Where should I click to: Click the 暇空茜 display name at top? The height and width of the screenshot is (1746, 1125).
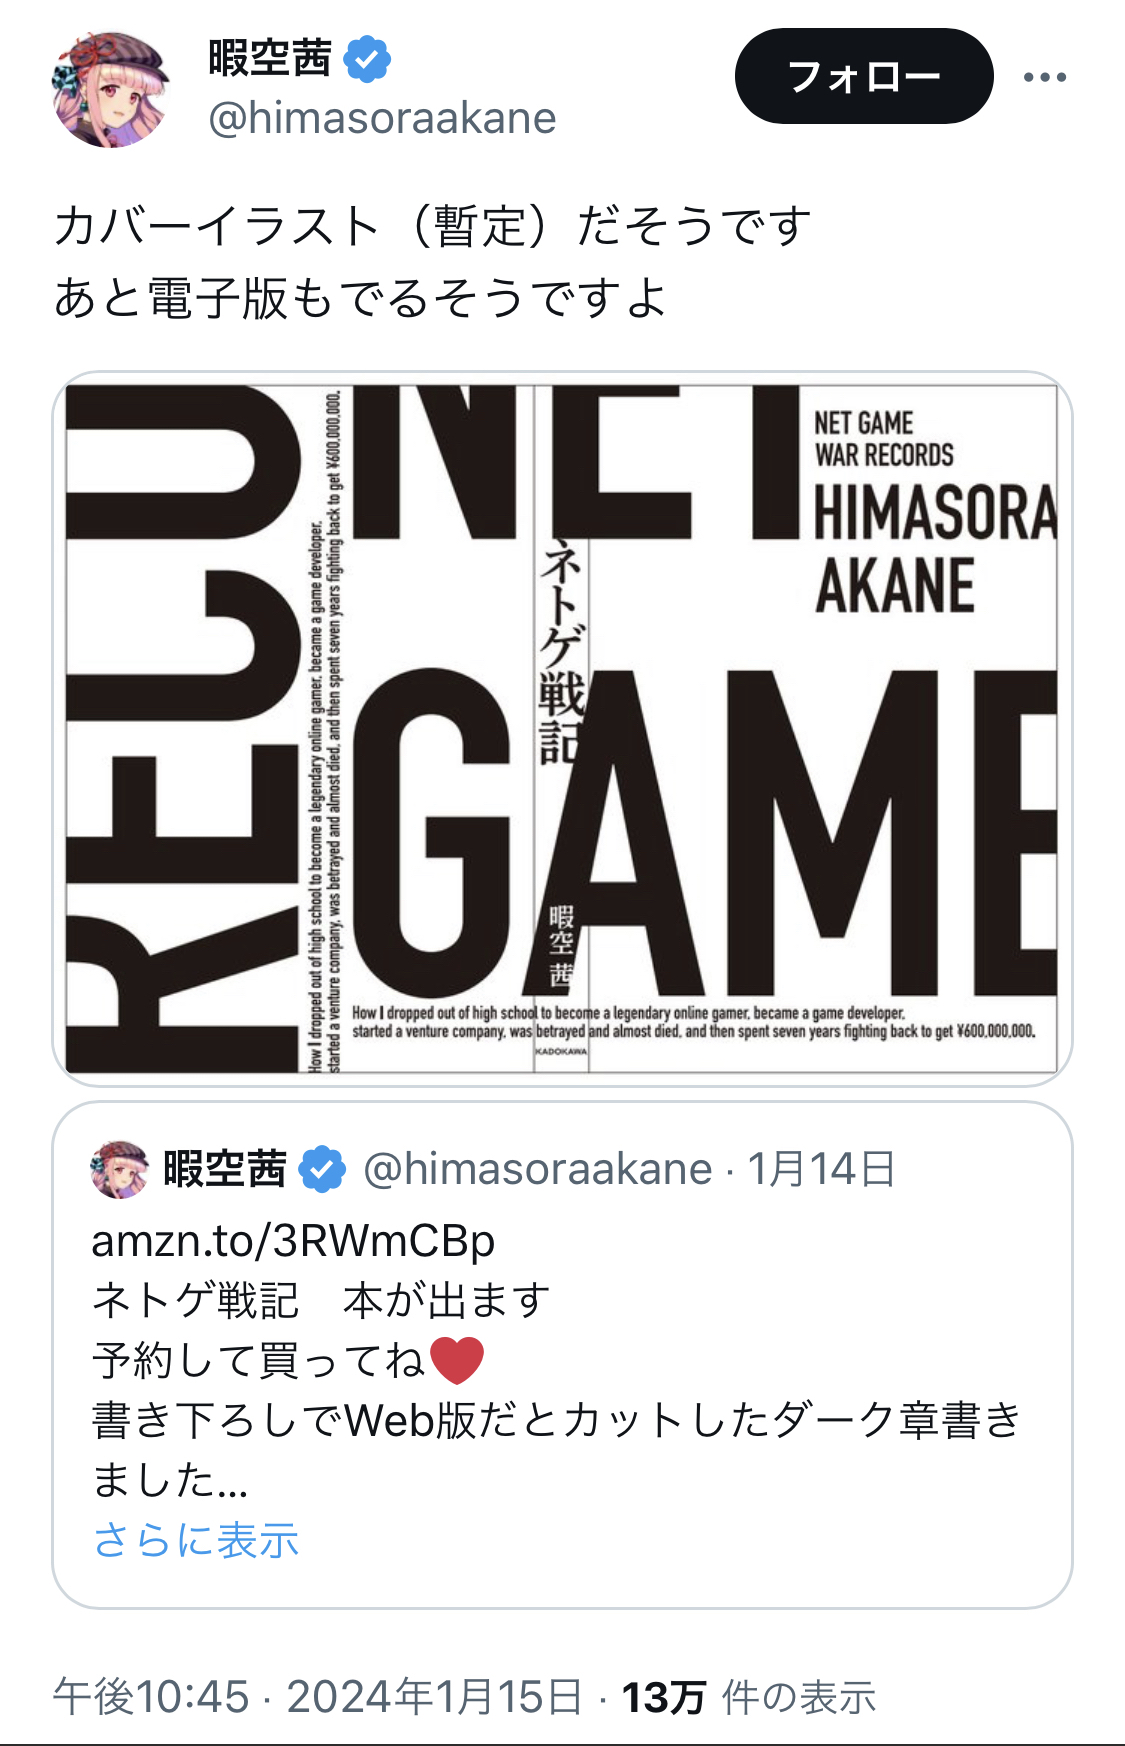(x=270, y=58)
